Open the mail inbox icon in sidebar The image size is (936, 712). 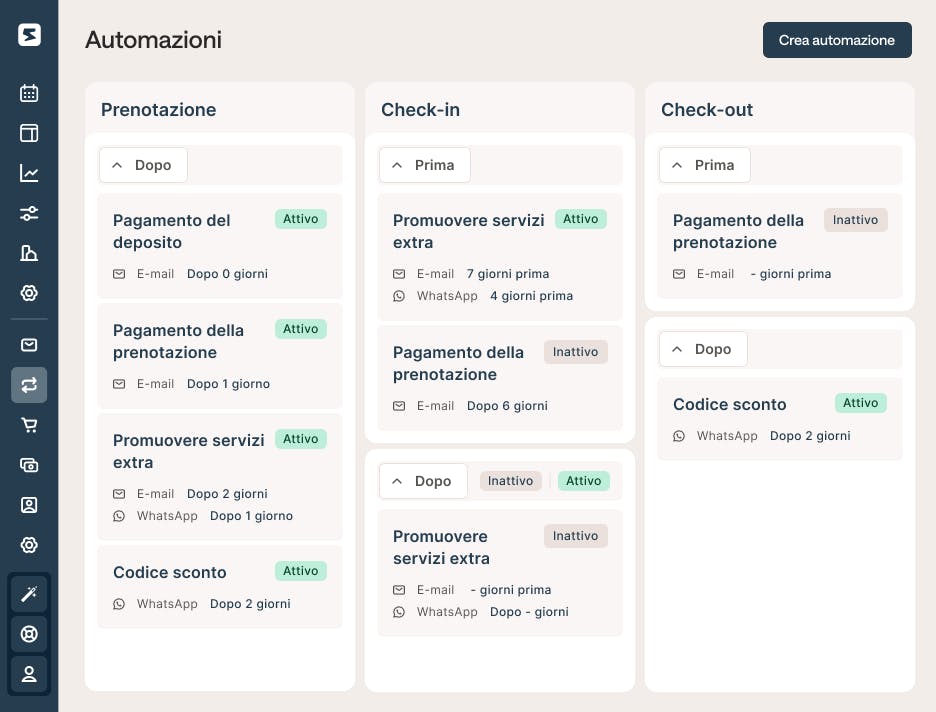point(29,345)
